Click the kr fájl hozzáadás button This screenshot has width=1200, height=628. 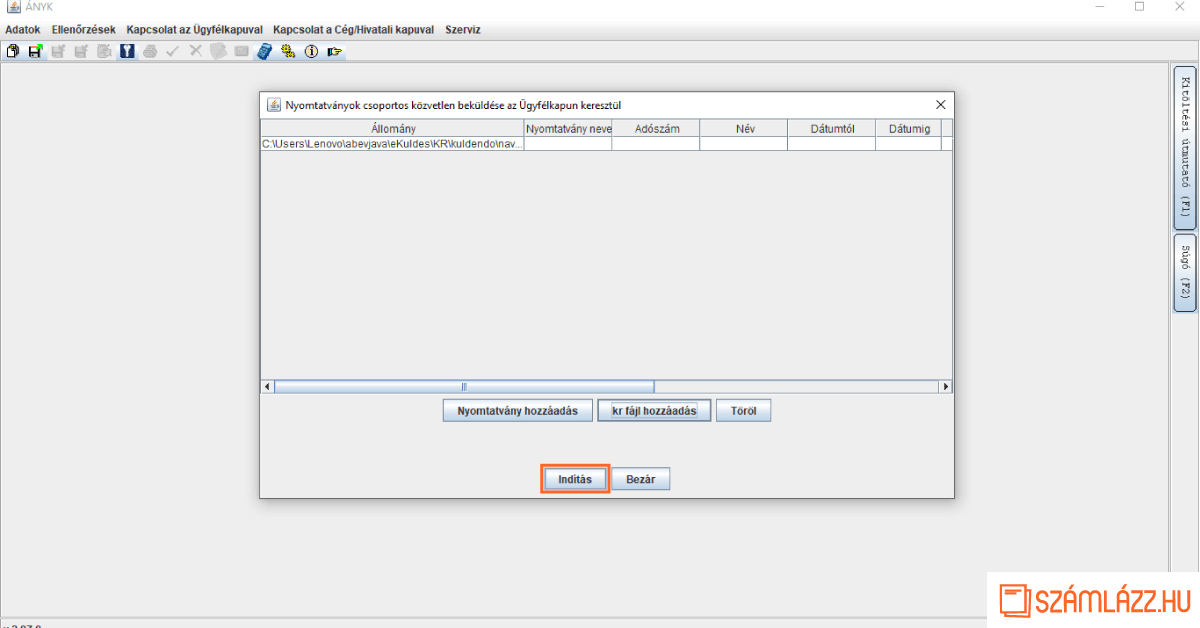(x=654, y=411)
